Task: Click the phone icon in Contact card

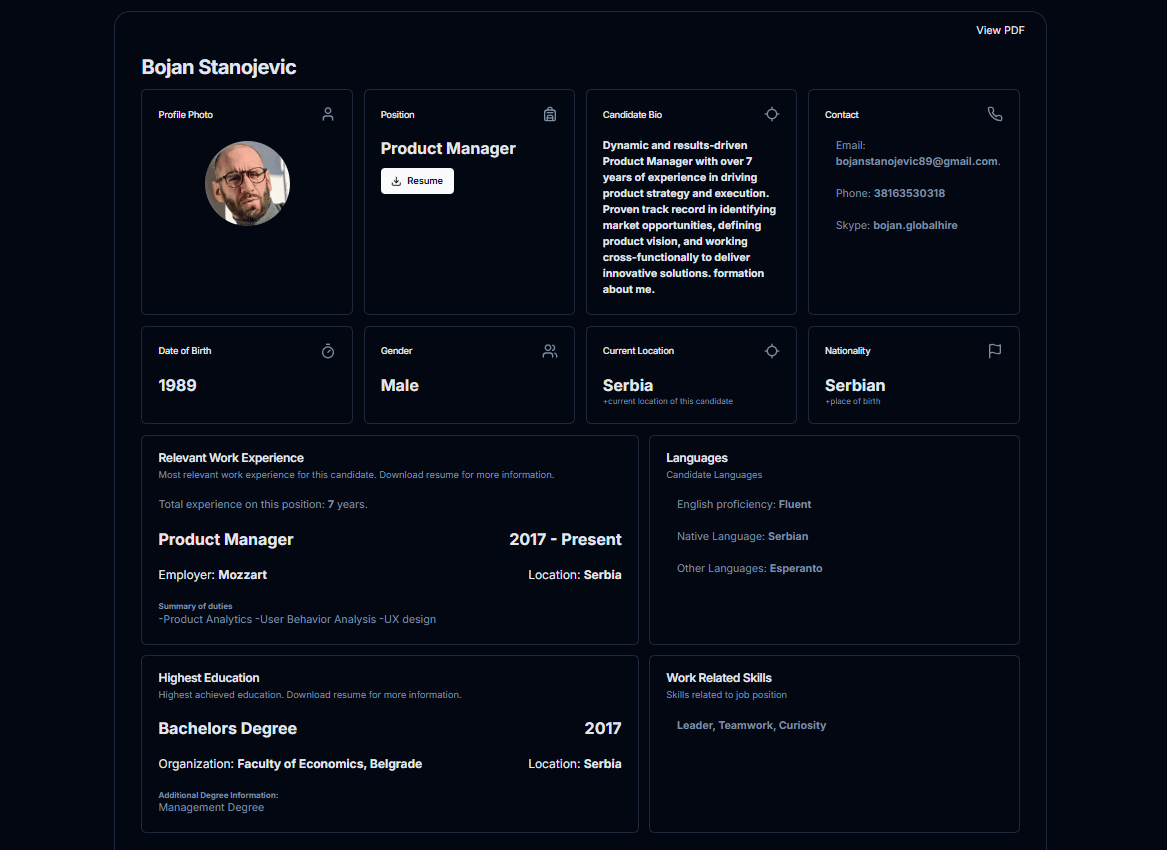Action: coord(994,114)
